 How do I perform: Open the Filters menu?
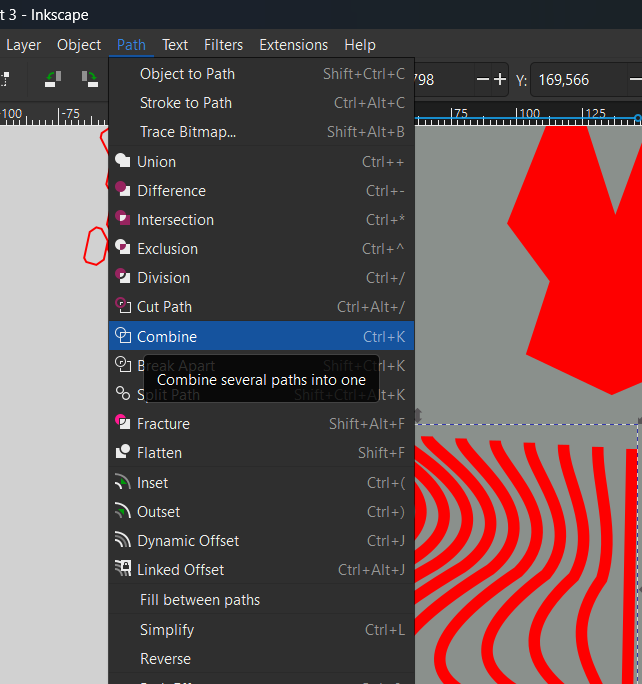click(x=223, y=45)
